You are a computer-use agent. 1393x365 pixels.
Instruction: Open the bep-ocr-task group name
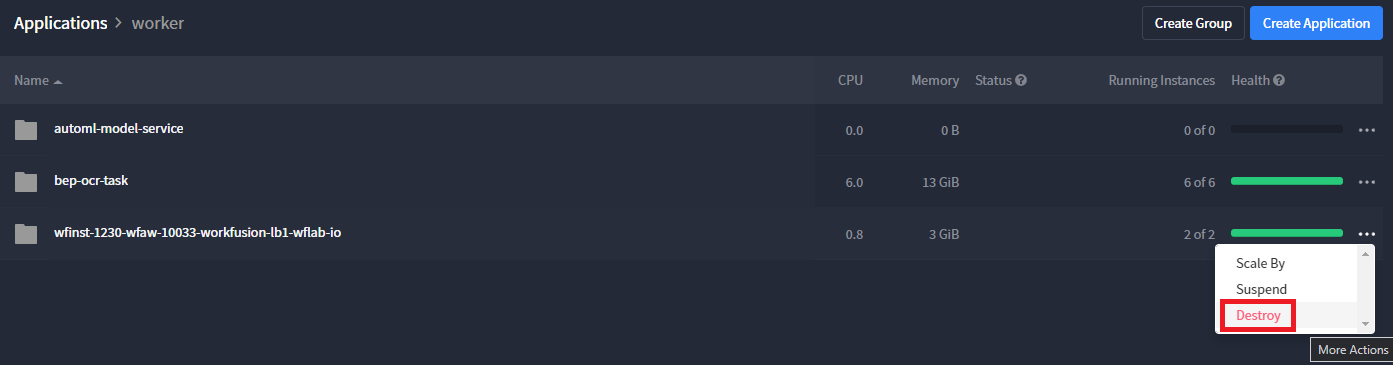(x=91, y=181)
